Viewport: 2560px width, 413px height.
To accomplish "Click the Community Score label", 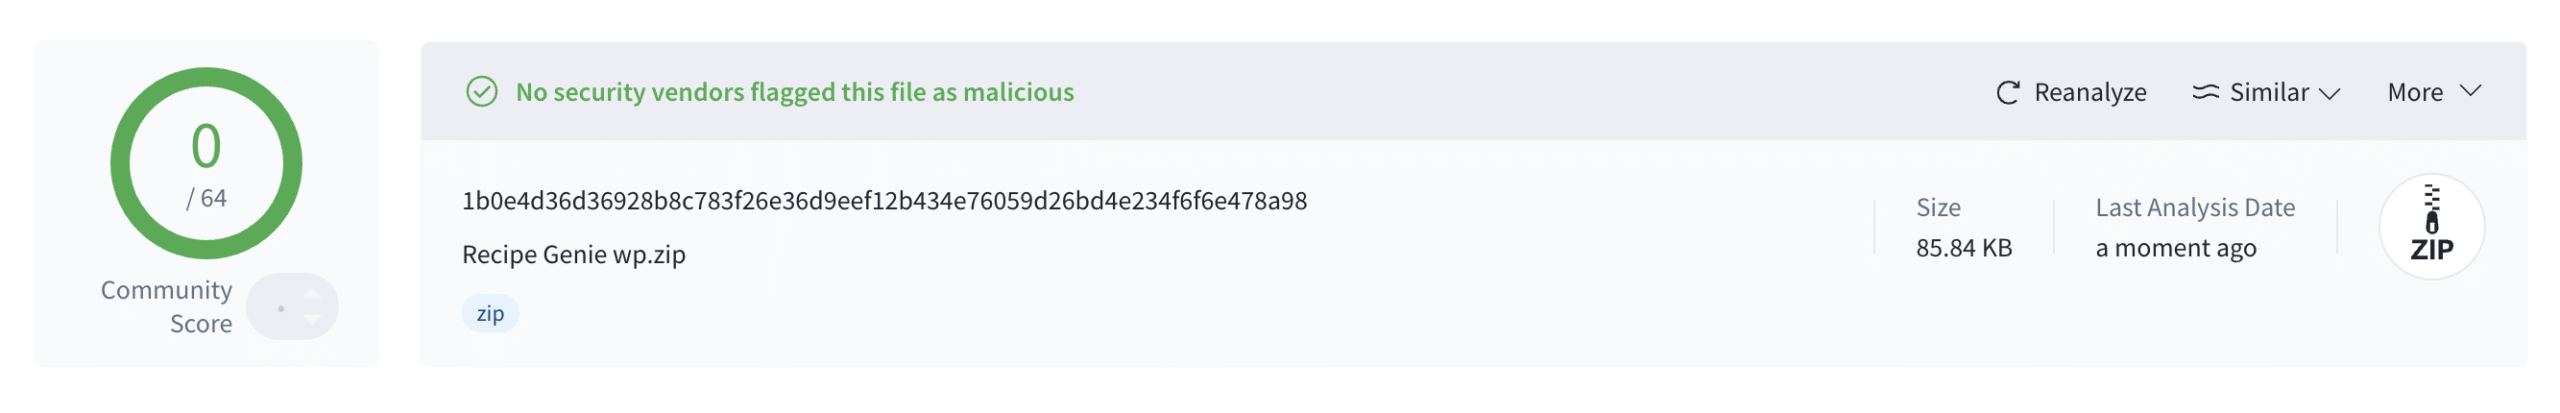I will (x=166, y=307).
